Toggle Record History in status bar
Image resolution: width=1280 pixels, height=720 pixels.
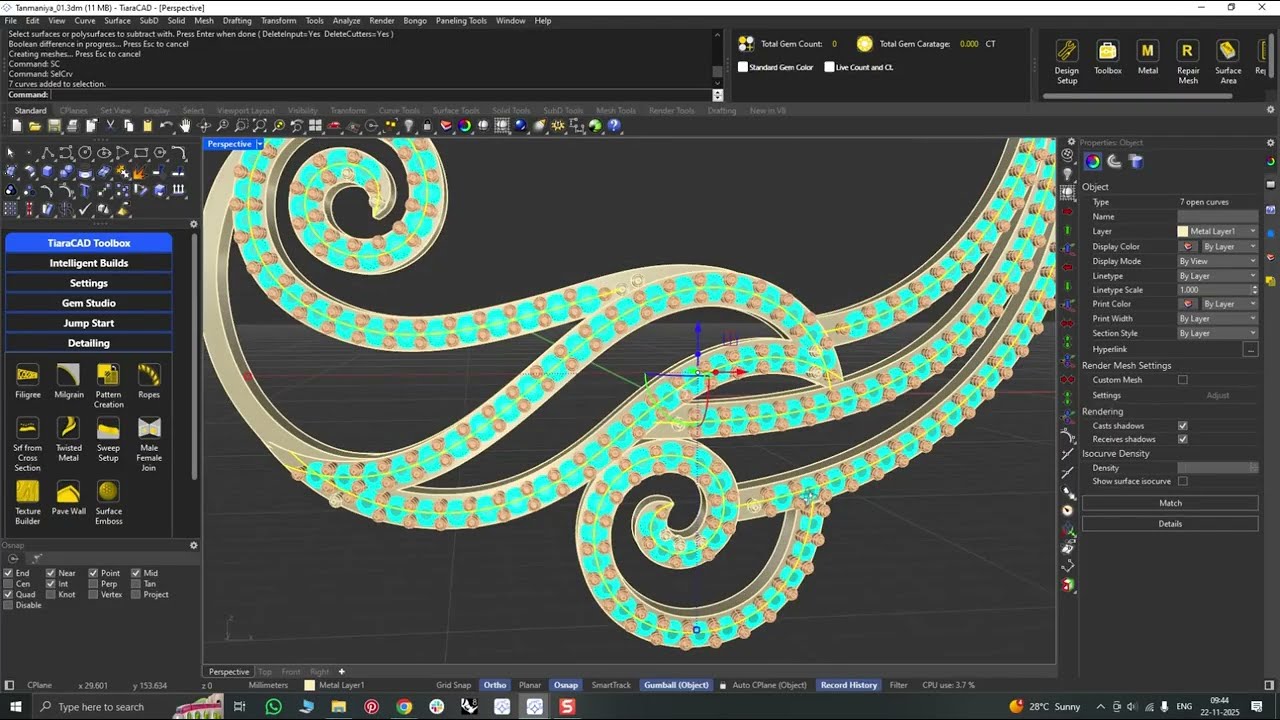(x=849, y=685)
